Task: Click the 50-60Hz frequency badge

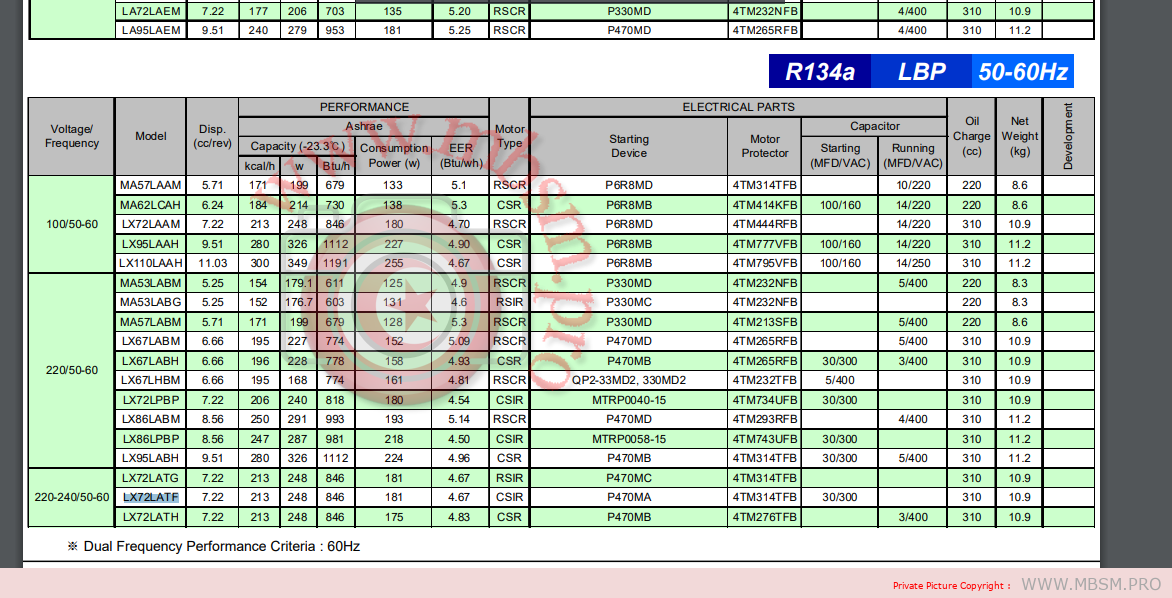Action: tap(1022, 72)
